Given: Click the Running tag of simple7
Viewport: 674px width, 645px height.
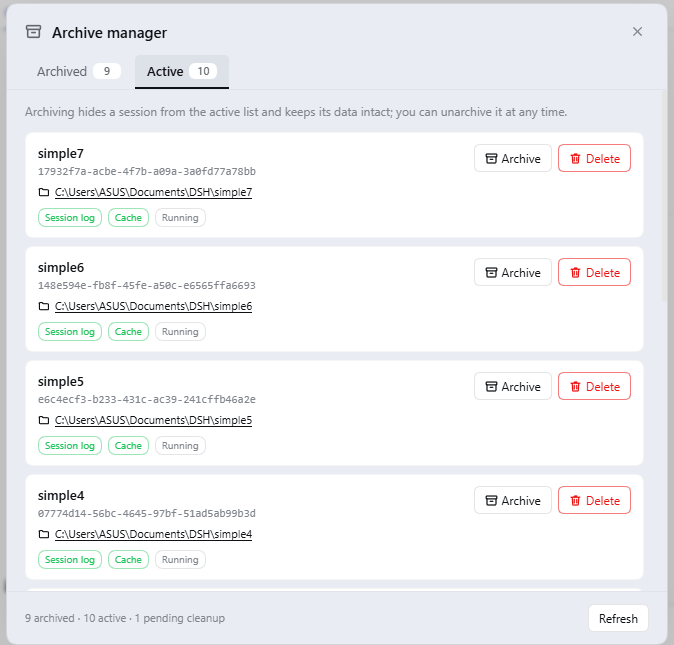Looking at the screenshot, I should point(180,218).
